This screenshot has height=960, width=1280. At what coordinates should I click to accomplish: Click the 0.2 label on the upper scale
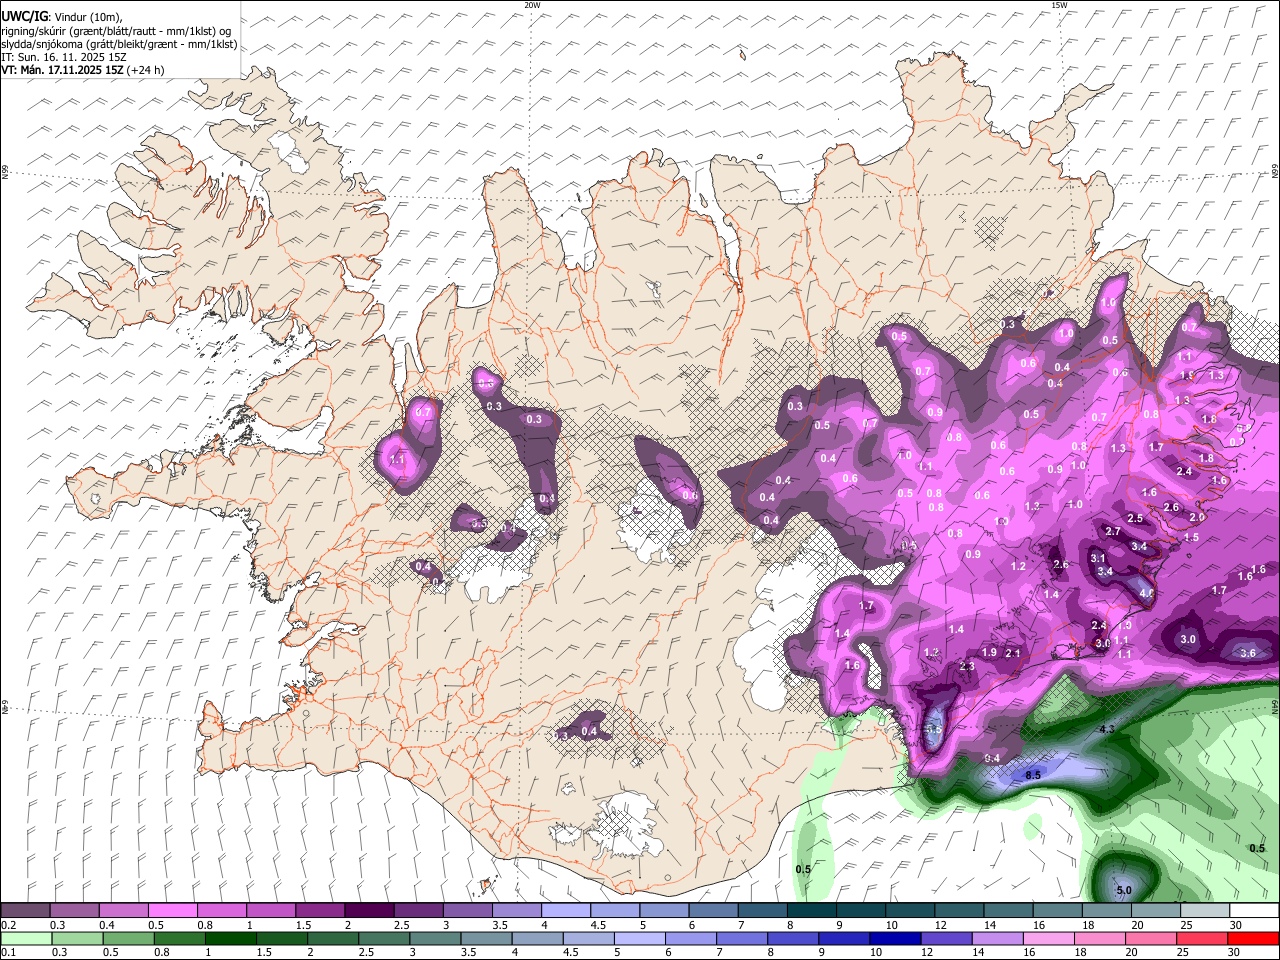8,926
